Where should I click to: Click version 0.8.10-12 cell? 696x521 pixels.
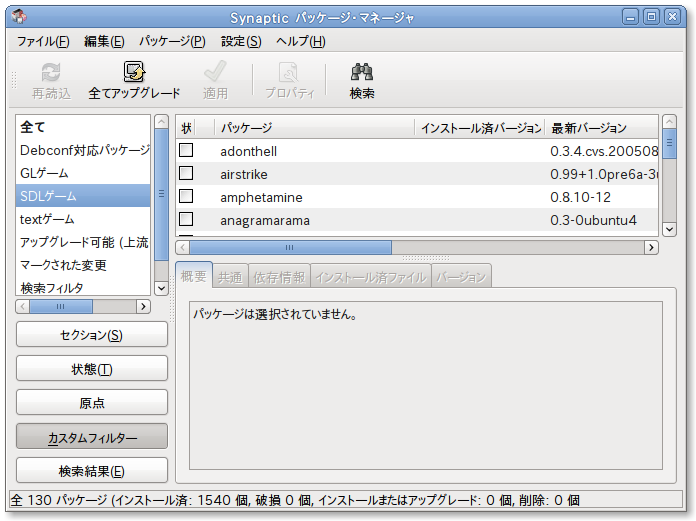[x=581, y=197]
